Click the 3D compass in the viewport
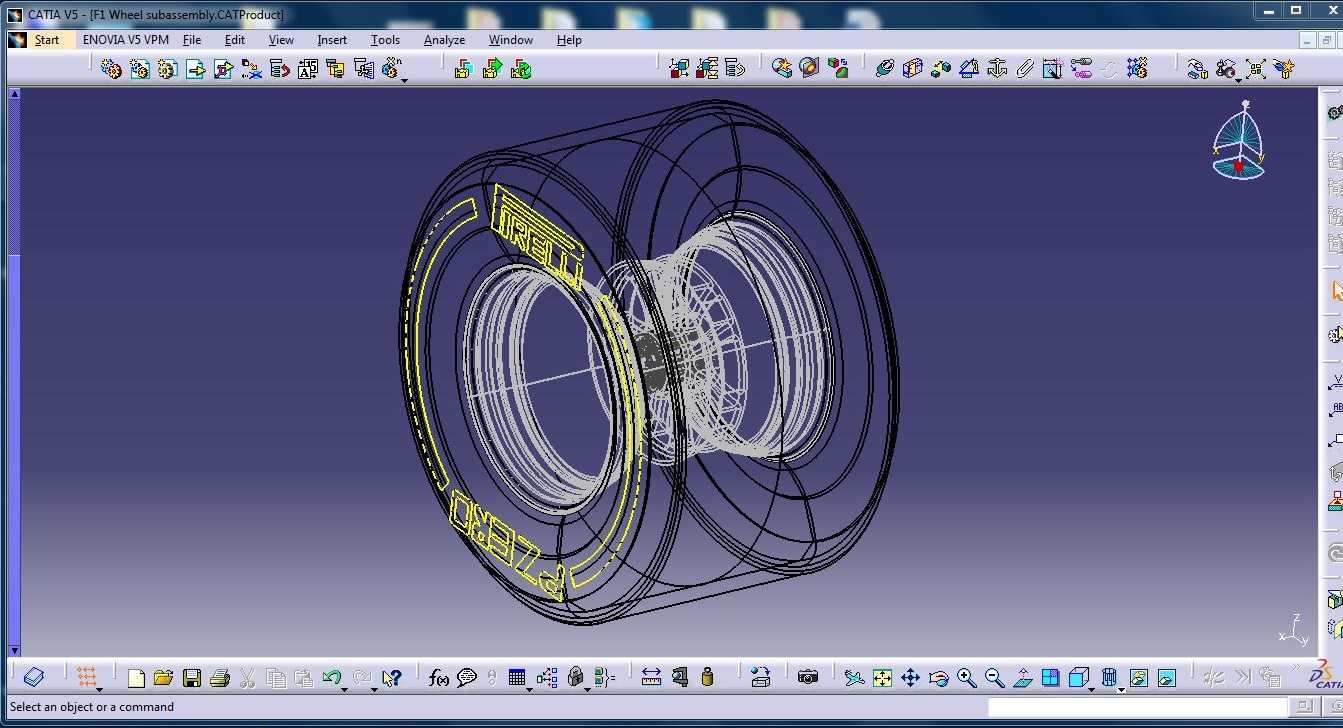Image resolution: width=1343 pixels, height=728 pixels. tap(1239, 142)
